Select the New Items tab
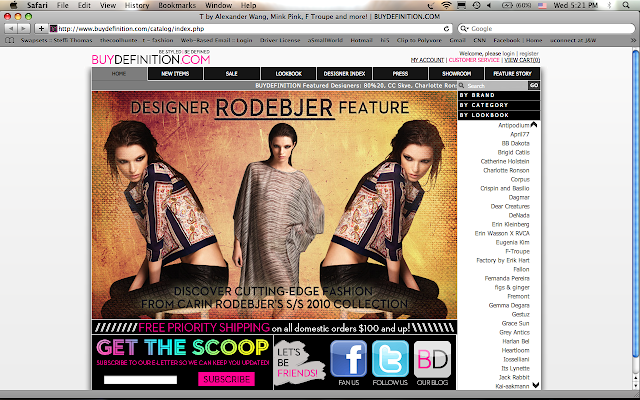The image size is (640, 400). pyautogui.click(x=175, y=73)
